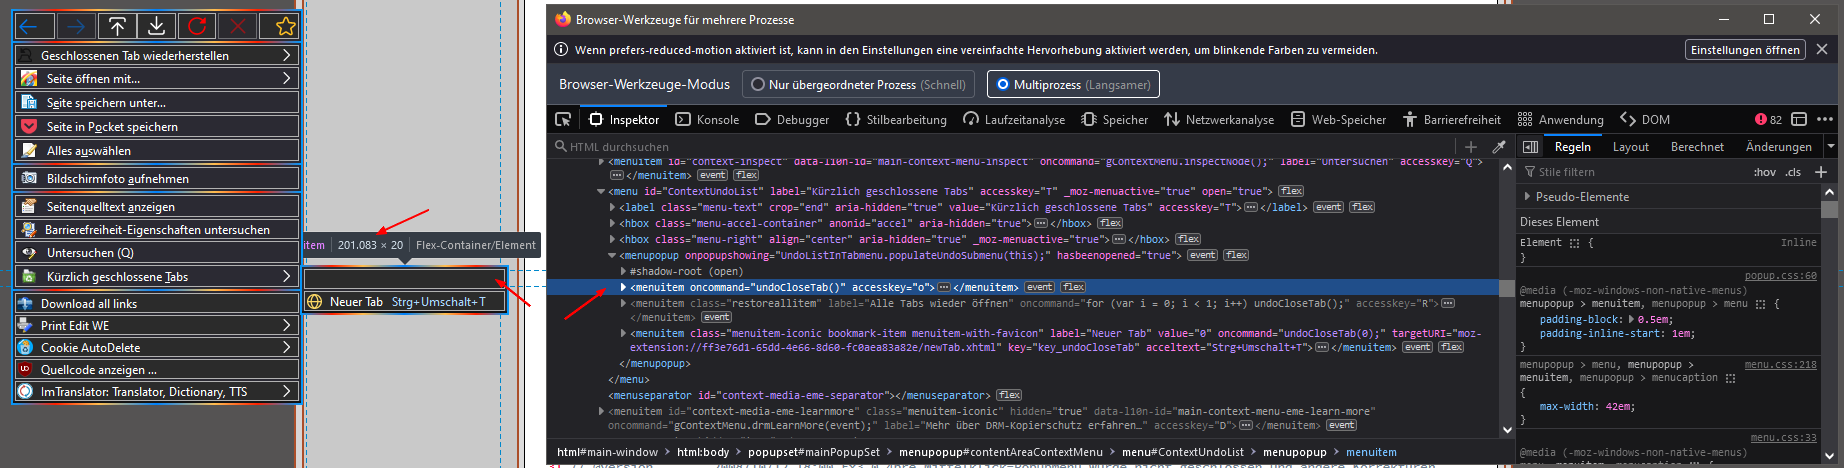Click the eyedropper color picker icon
Screen dimensions: 1844x468
(x=1499, y=147)
